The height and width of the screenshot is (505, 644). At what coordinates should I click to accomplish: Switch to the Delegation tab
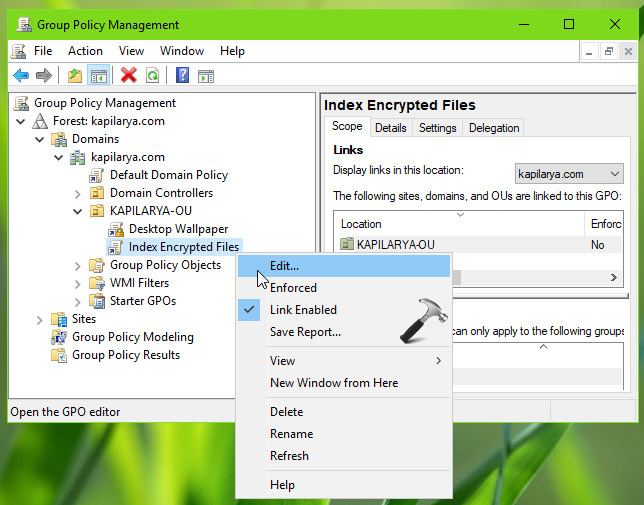point(494,128)
